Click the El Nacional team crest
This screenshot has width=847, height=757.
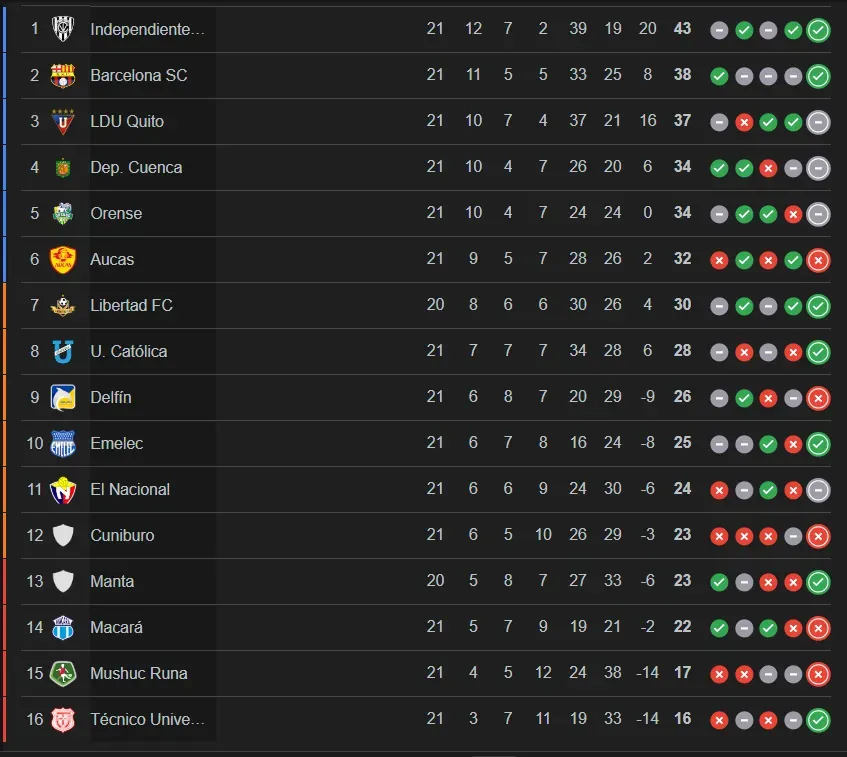63,489
